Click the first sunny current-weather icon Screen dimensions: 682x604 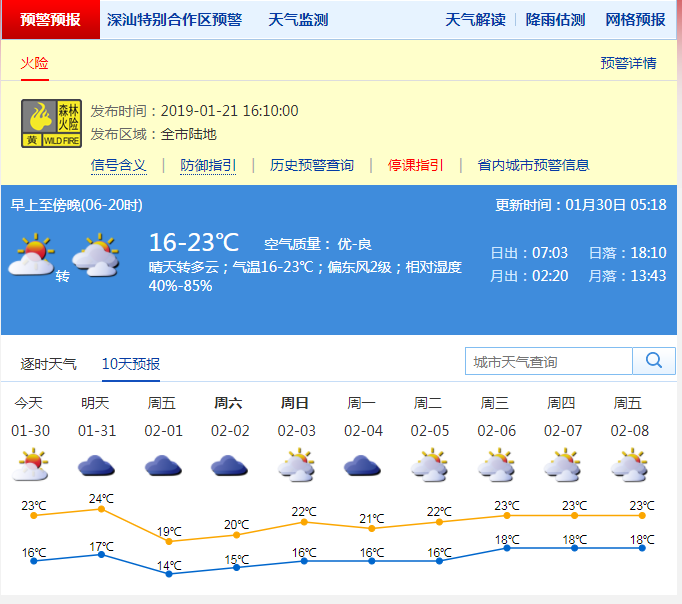coord(31,255)
